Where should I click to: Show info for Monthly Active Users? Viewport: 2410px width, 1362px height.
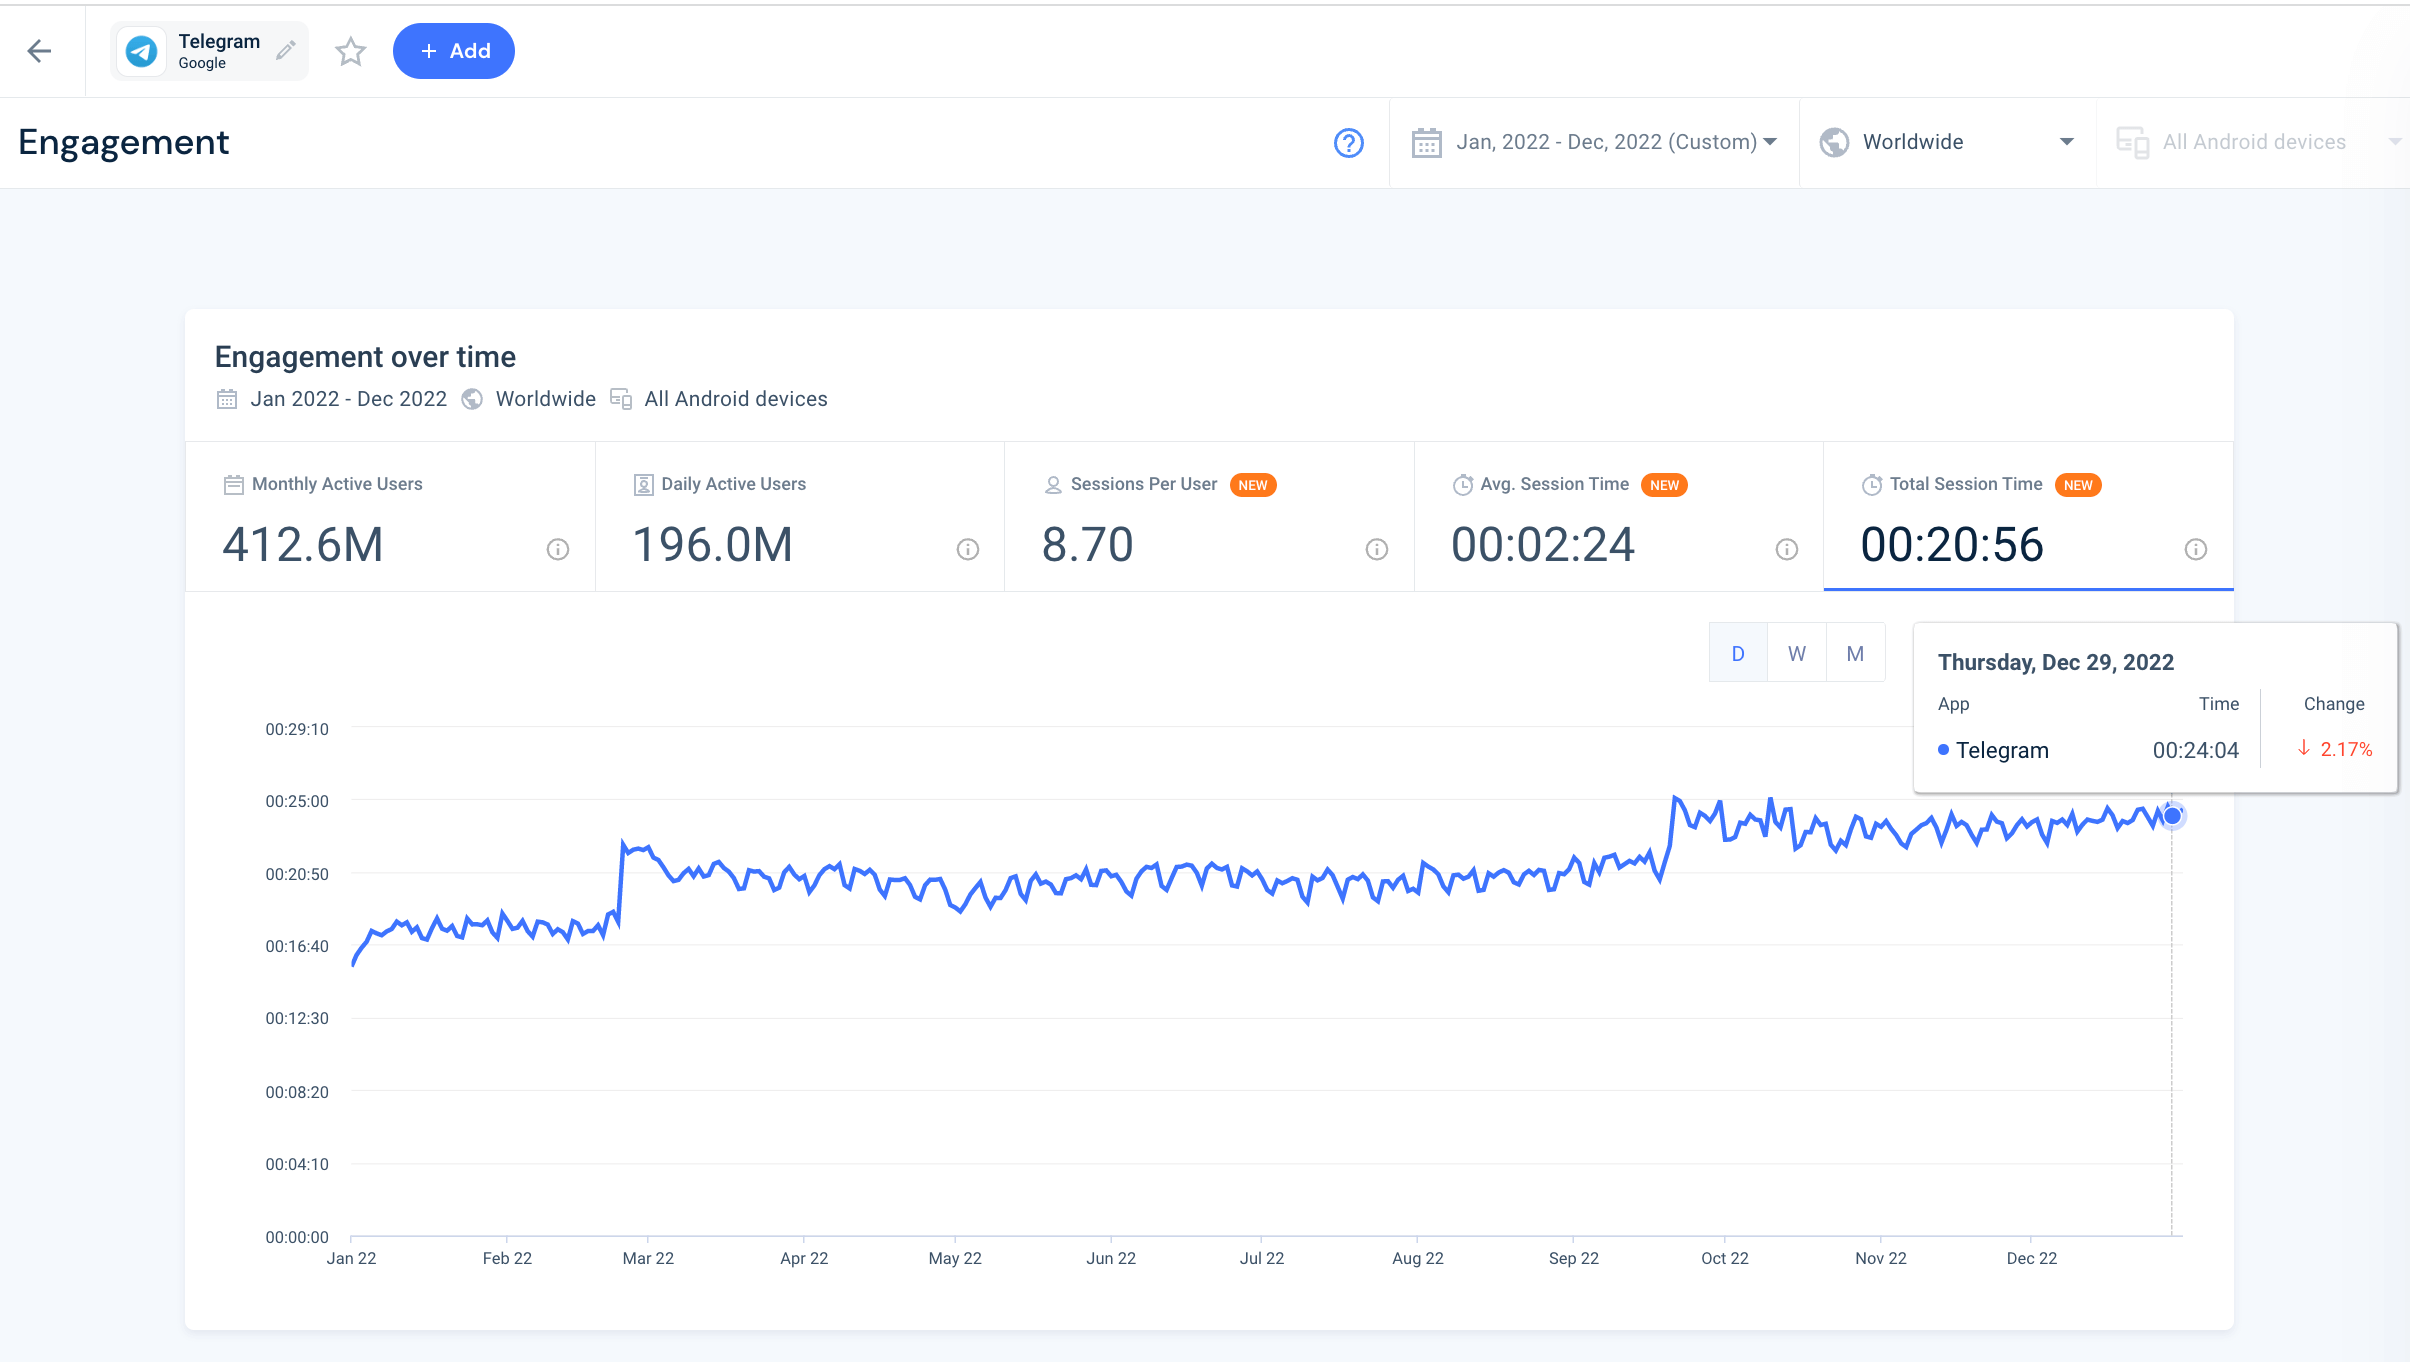click(x=558, y=549)
